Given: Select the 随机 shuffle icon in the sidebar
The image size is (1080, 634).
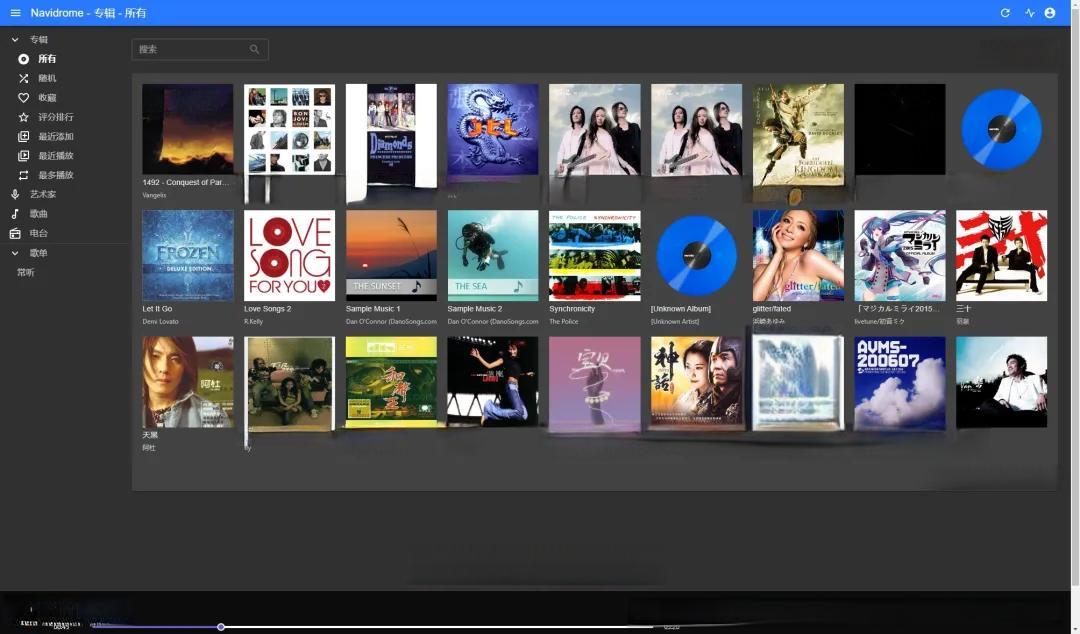Looking at the screenshot, I should click(23, 79).
